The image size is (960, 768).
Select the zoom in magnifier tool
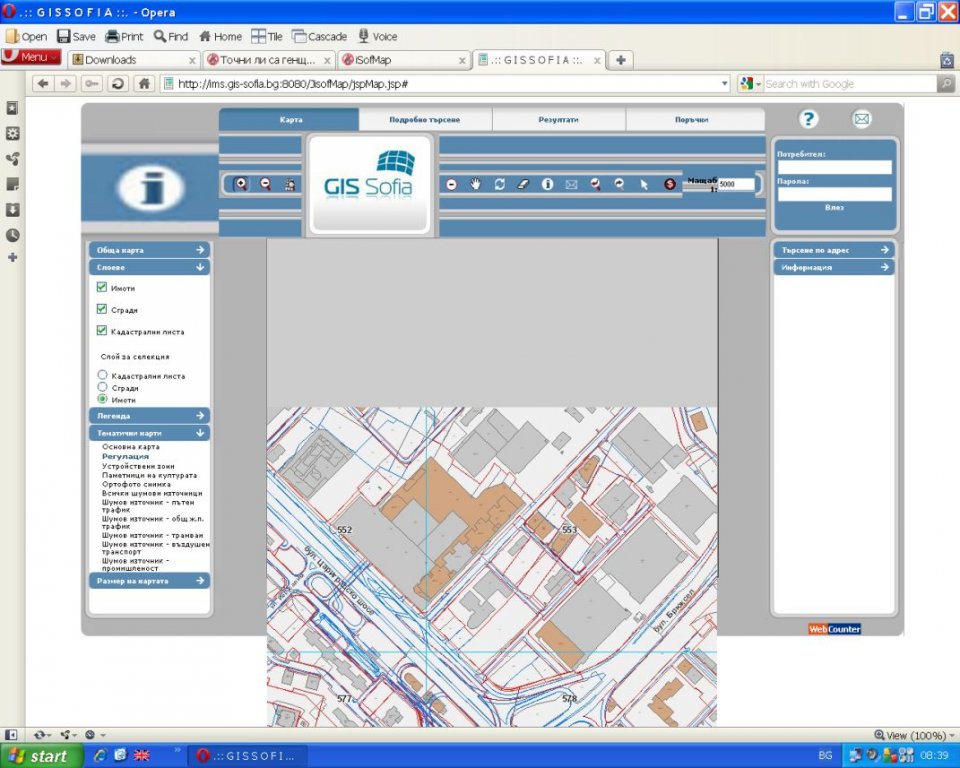241,184
